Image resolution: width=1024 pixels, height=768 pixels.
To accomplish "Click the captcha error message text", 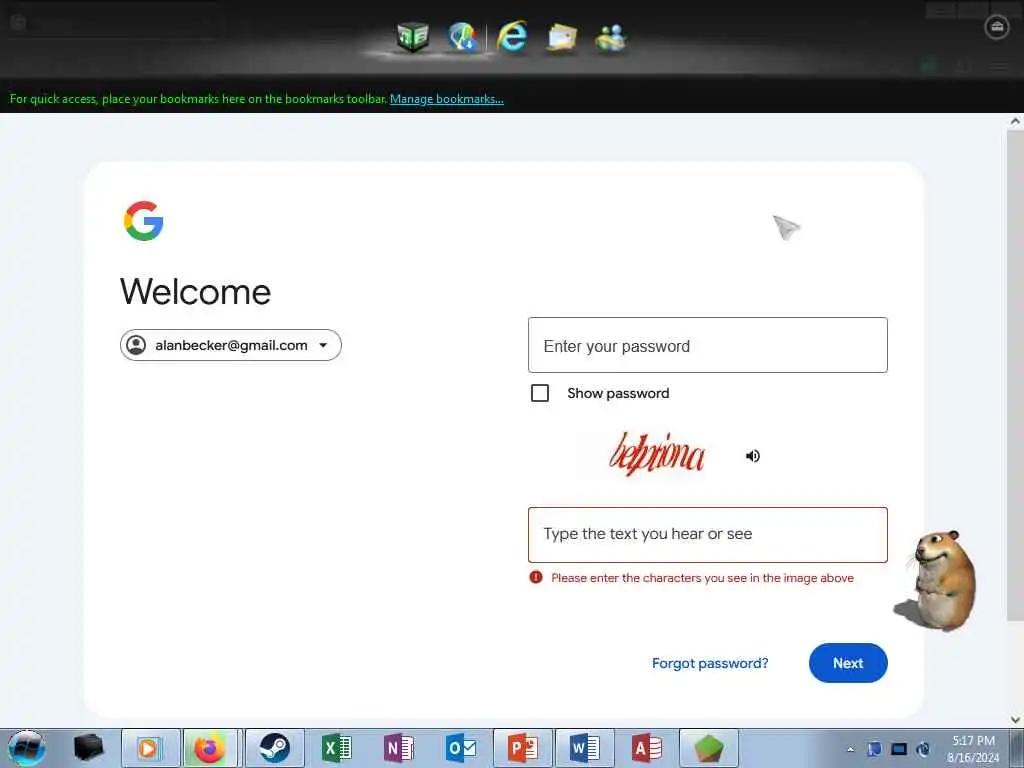I will [x=702, y=578].
